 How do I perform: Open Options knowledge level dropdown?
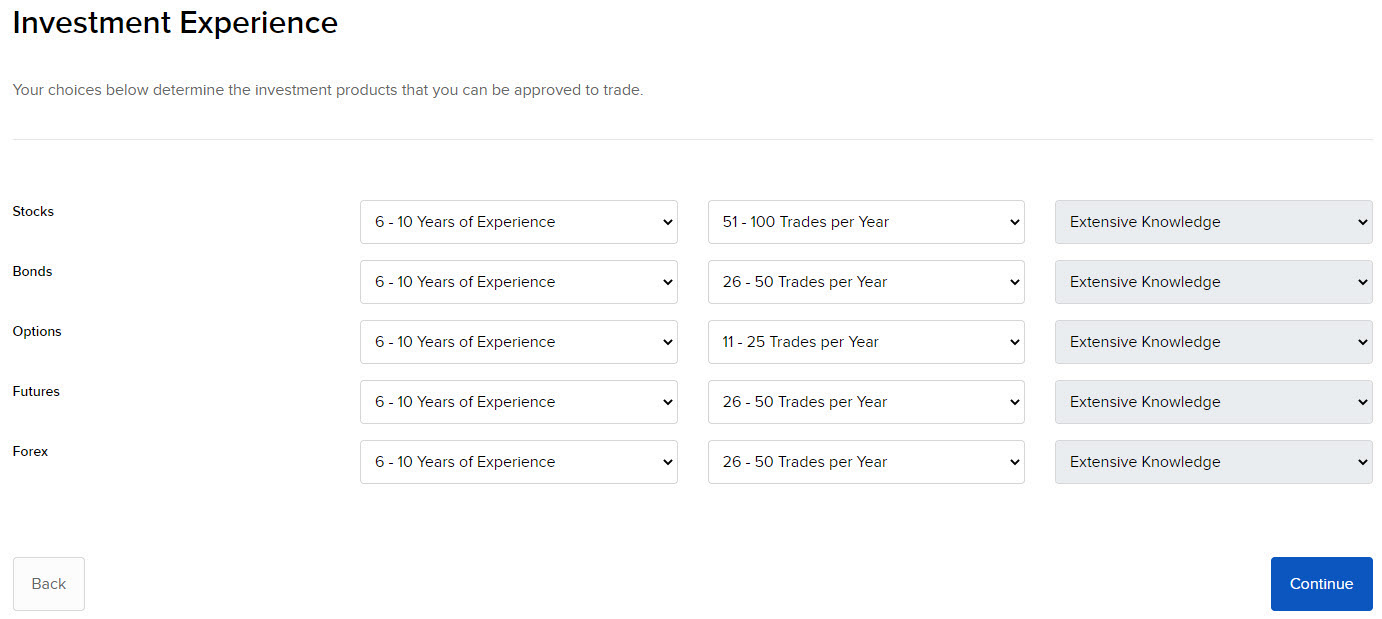[1213, 342]
